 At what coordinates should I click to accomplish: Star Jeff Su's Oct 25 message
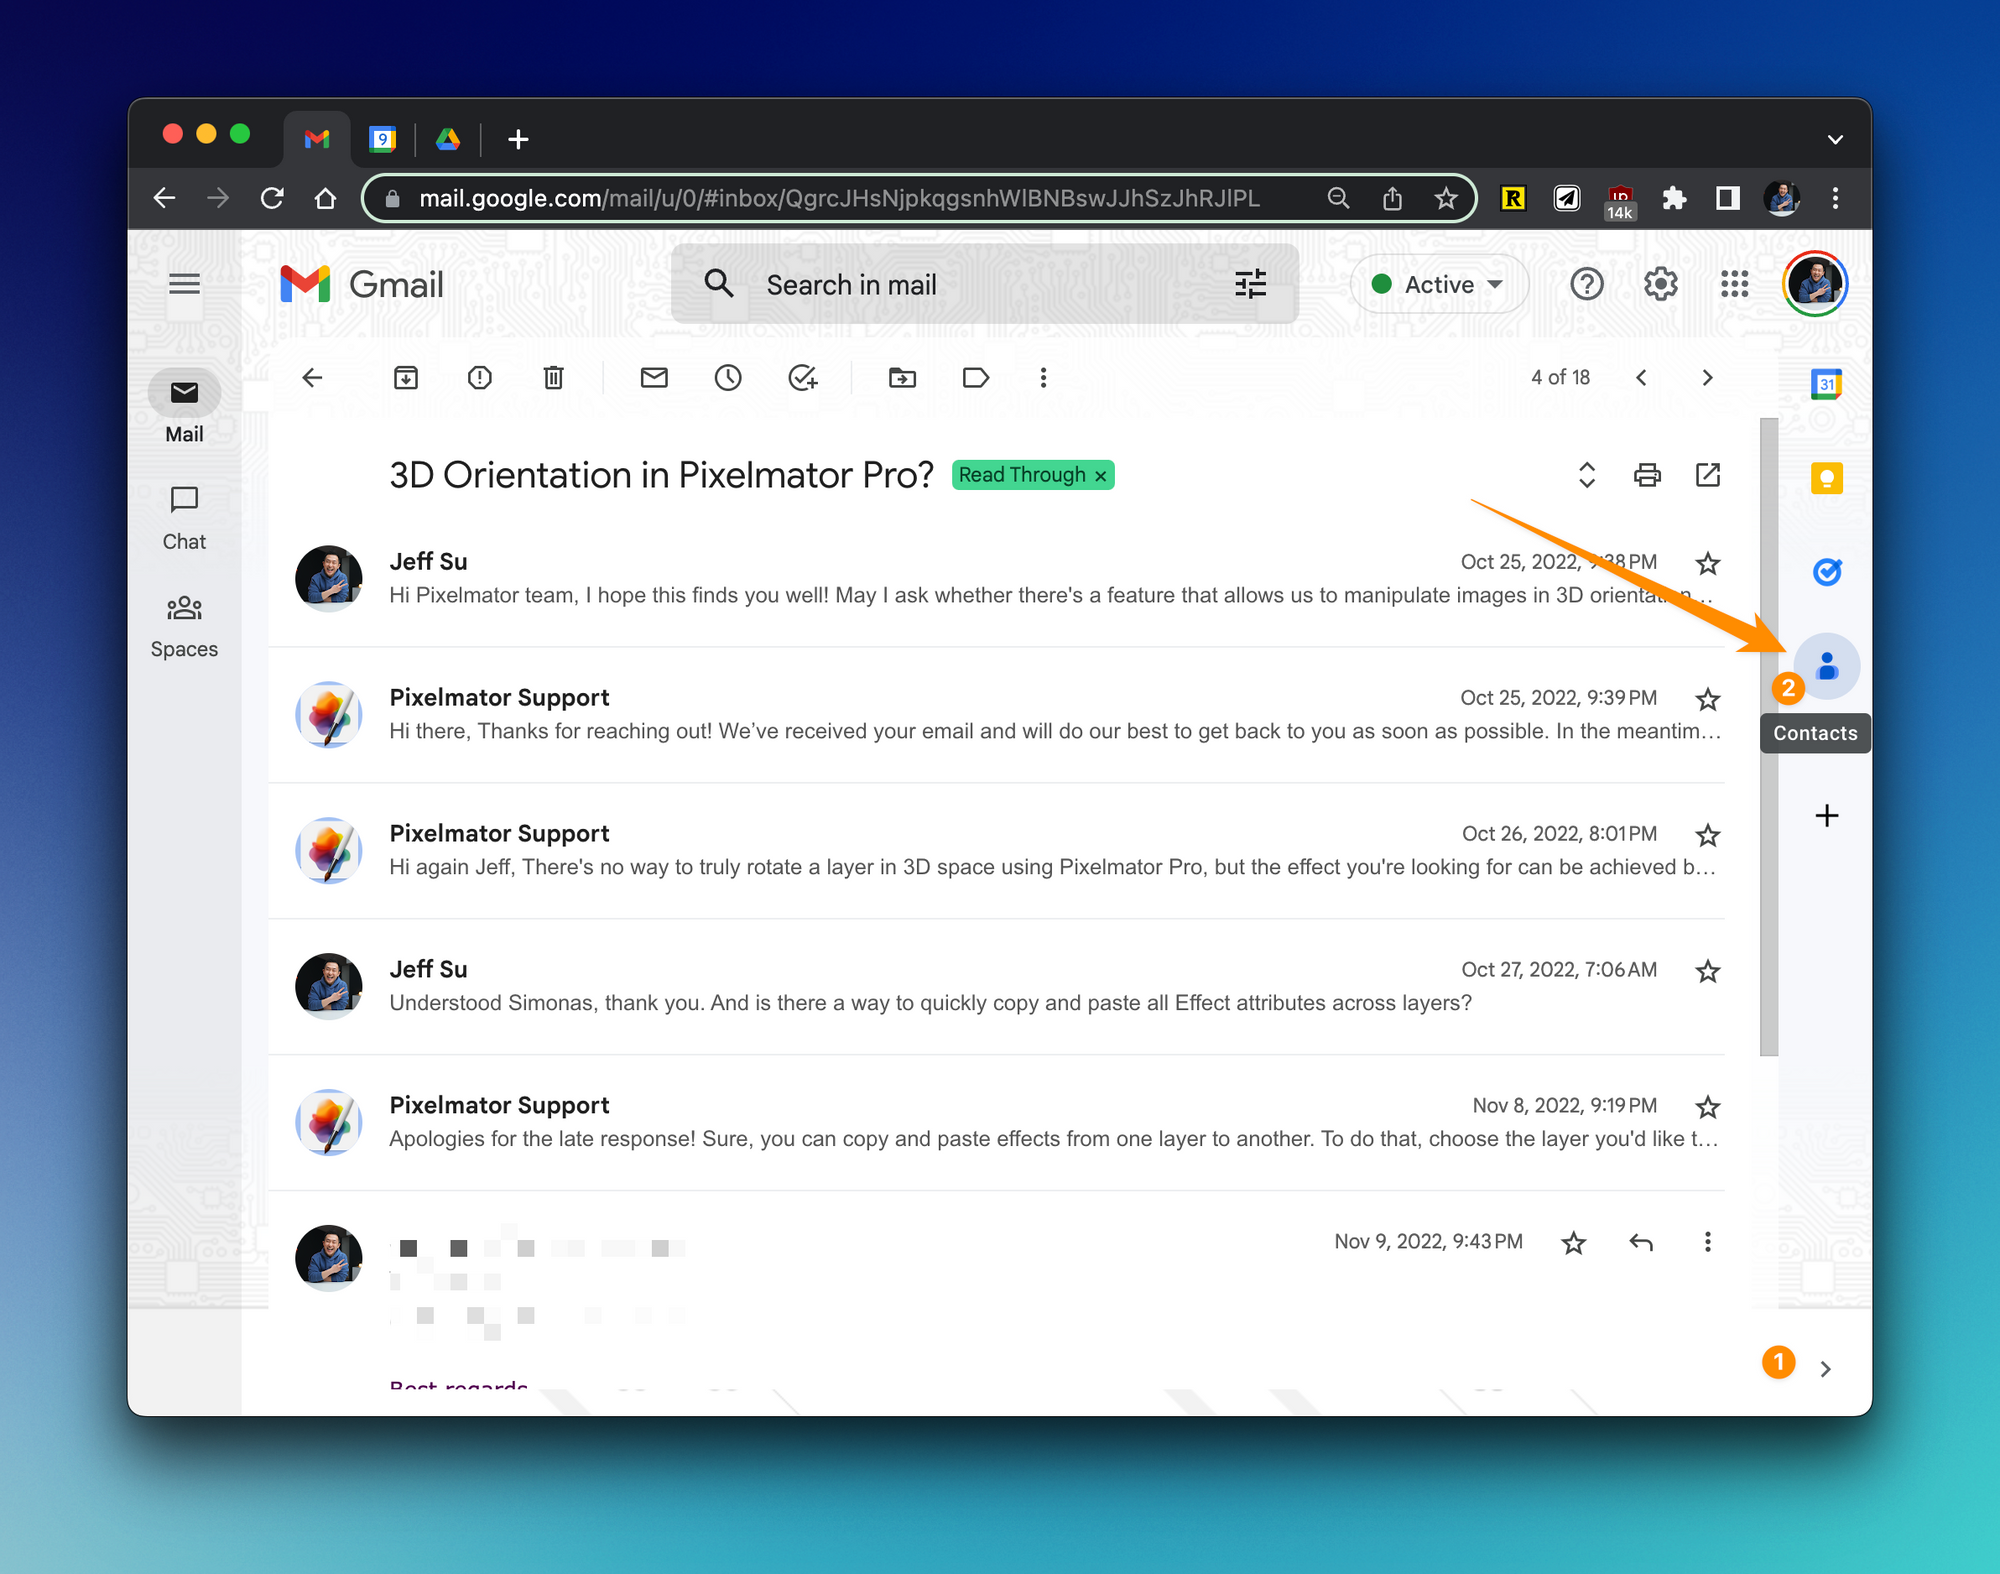[1708, 563]
